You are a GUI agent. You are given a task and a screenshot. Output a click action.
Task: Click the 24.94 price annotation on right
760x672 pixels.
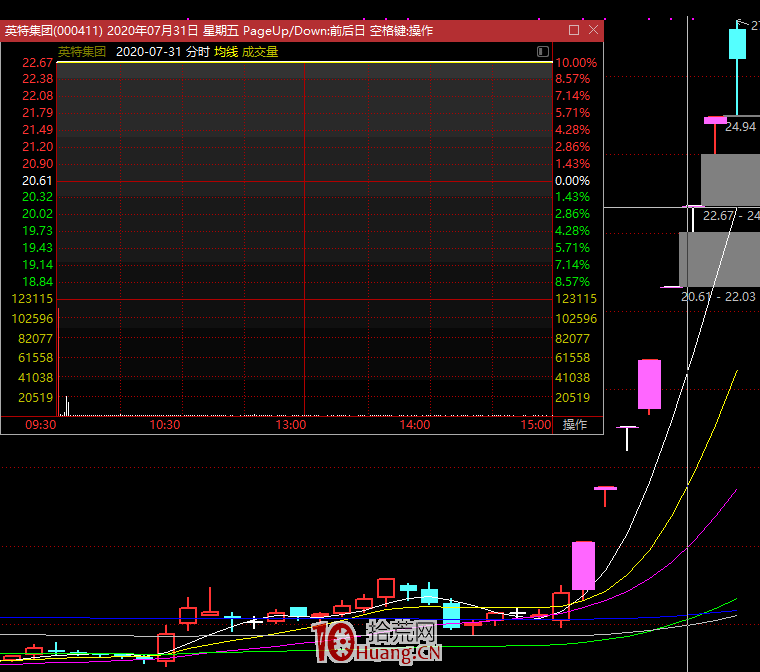[740, 127]
